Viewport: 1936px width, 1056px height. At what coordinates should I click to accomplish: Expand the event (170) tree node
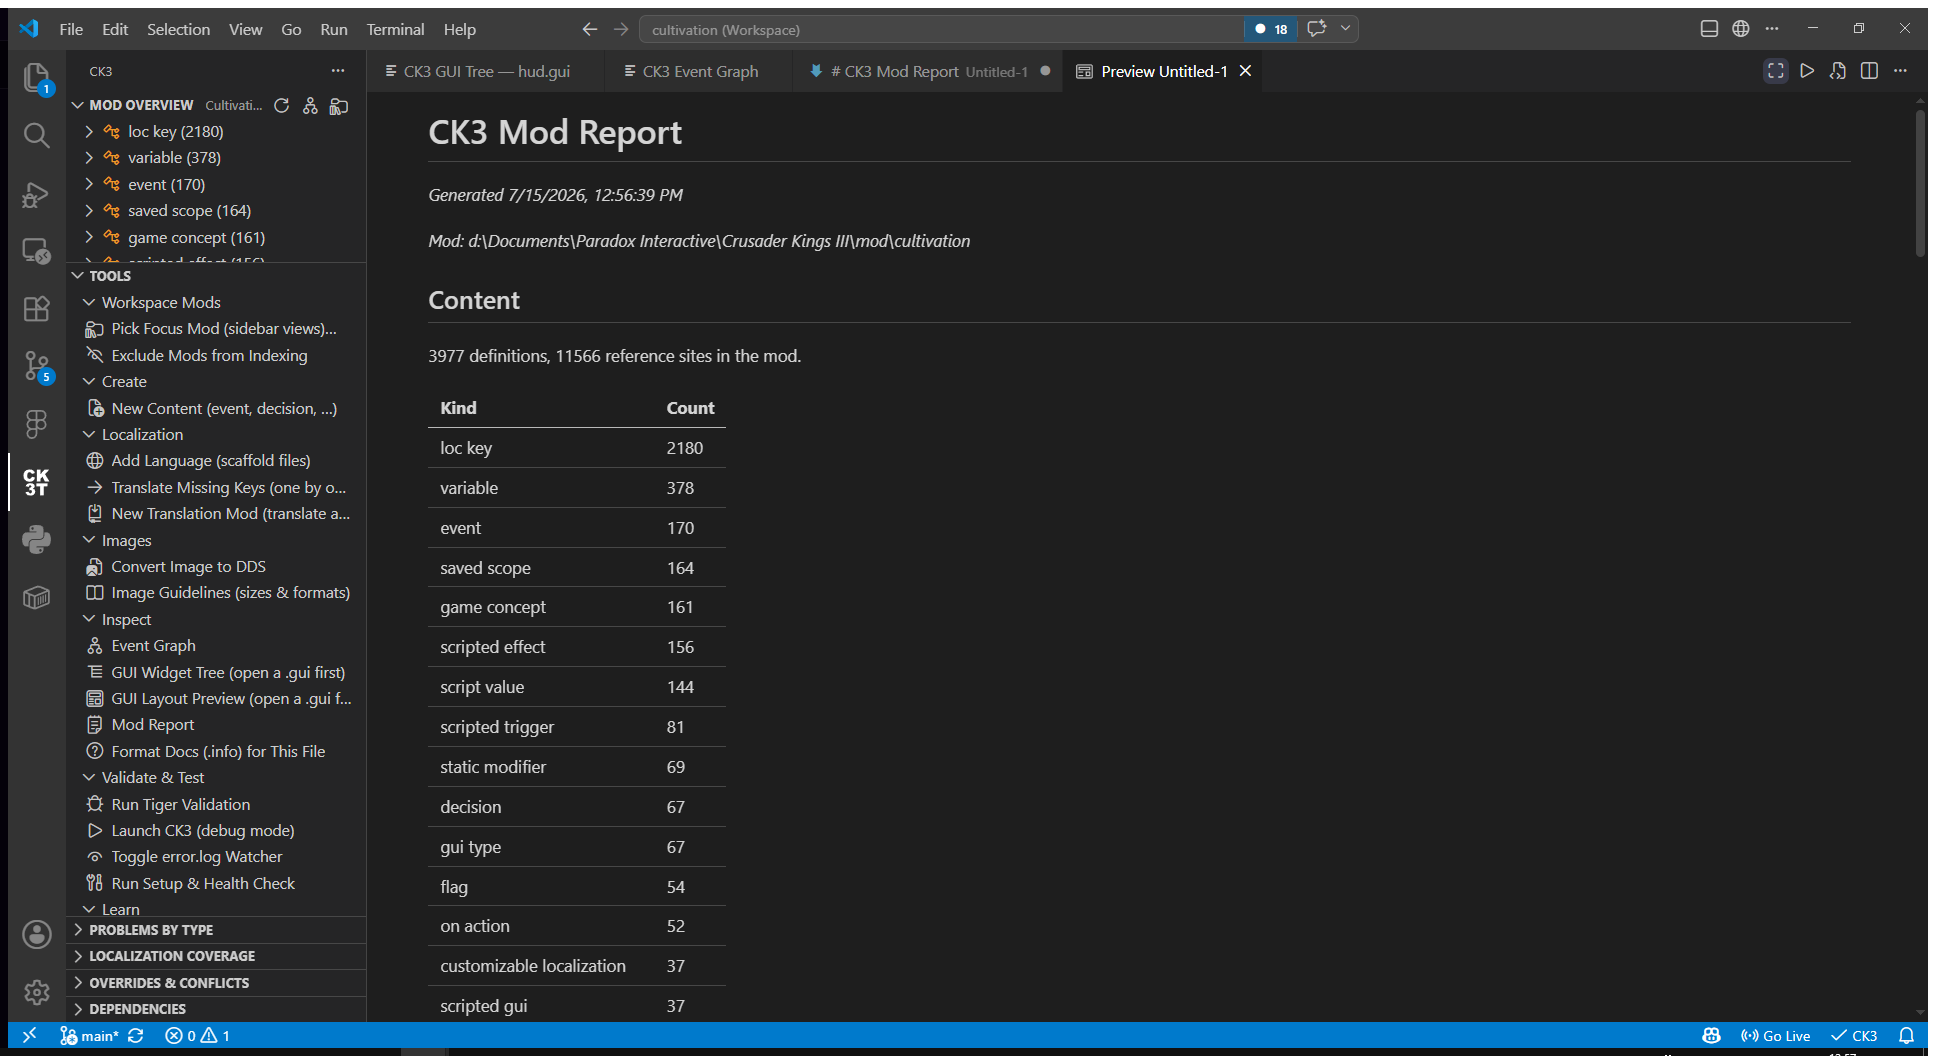(x=89, y=184)
